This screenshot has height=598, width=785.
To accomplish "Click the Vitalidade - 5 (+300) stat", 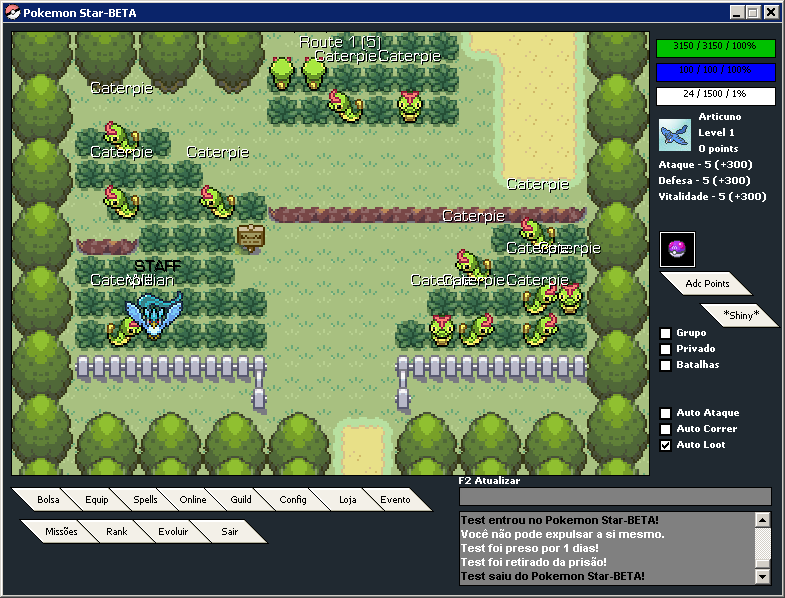I will coord(712,197).
